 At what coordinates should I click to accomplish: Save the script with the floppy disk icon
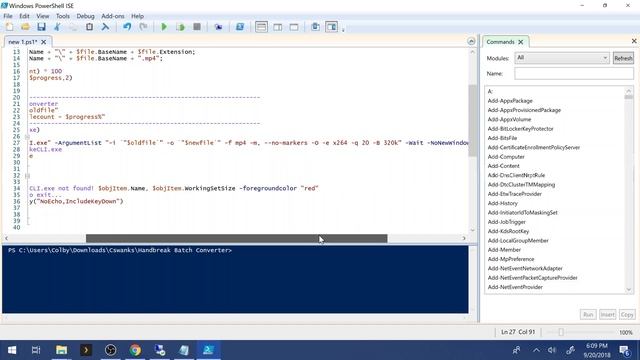pyautogui.click(x=41, y=27)
